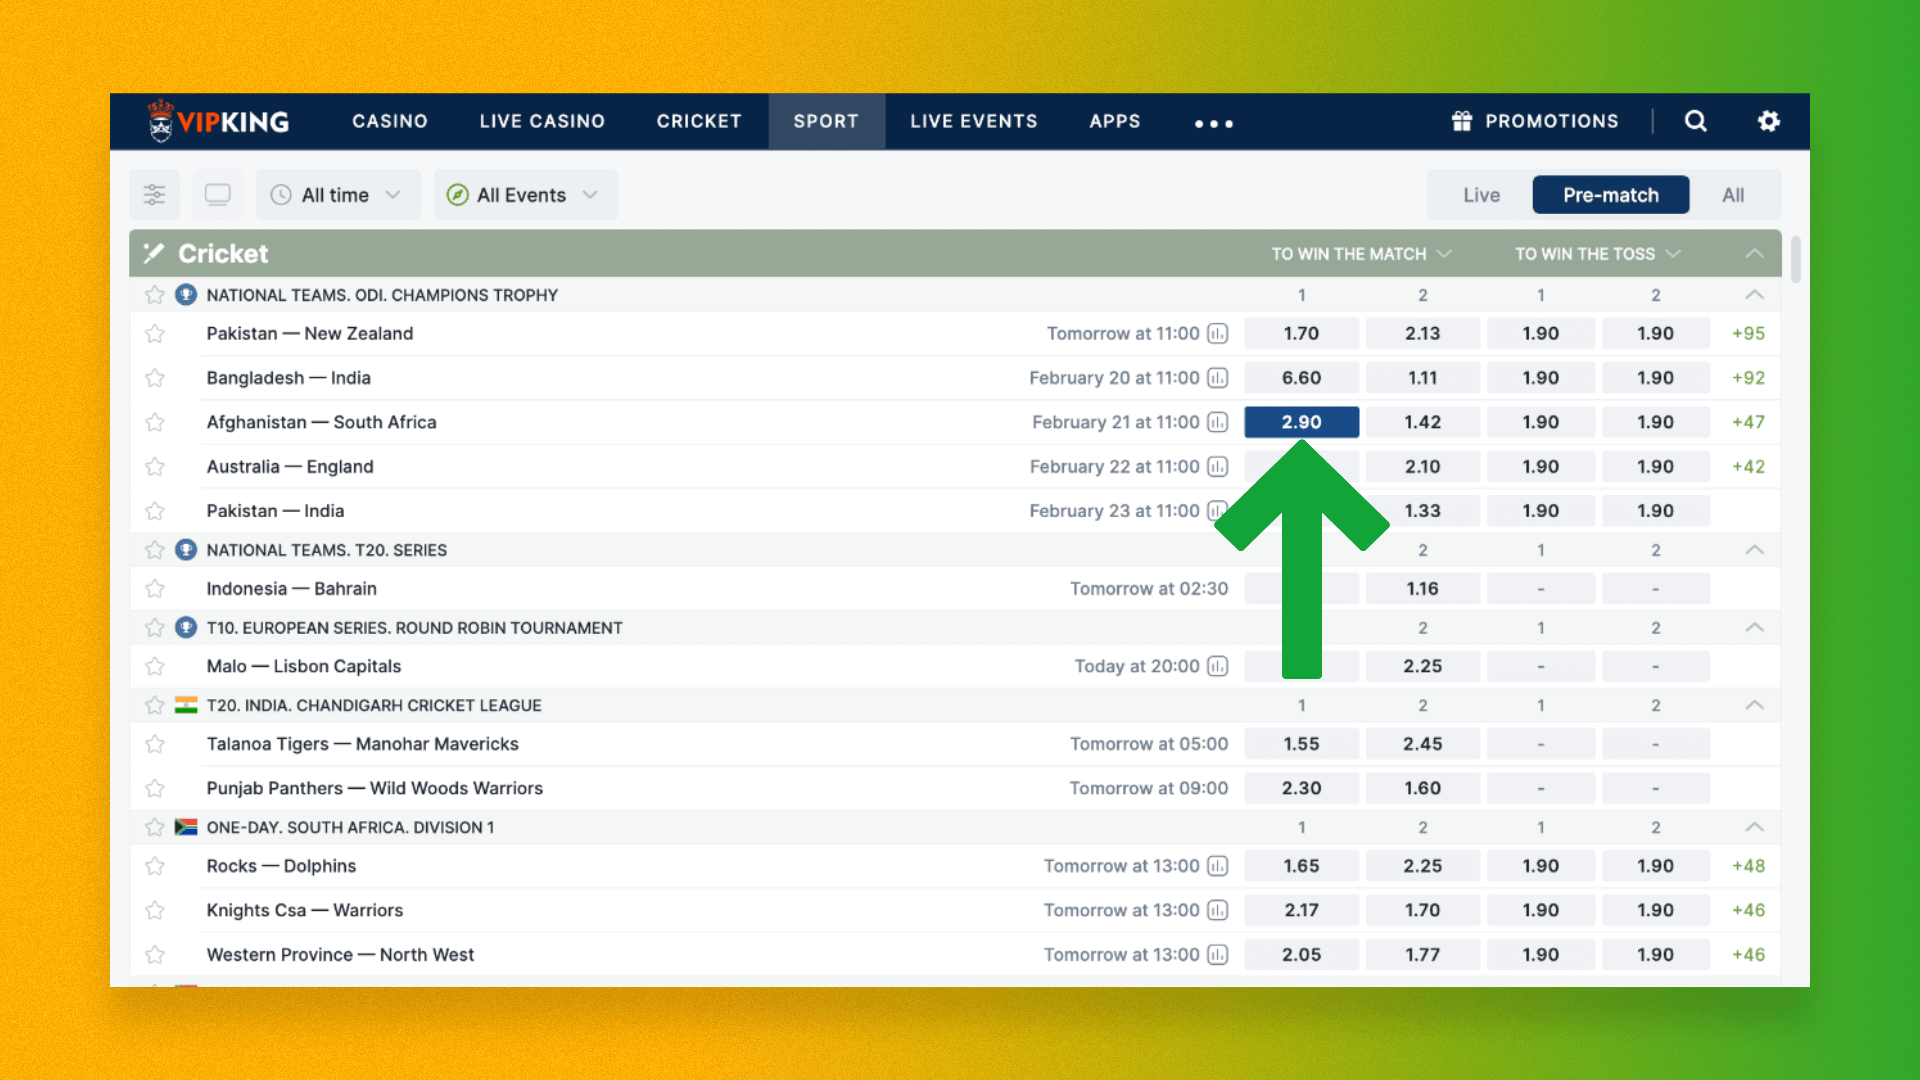
Task: Open the Apps menu
Action: point(1115,121)
